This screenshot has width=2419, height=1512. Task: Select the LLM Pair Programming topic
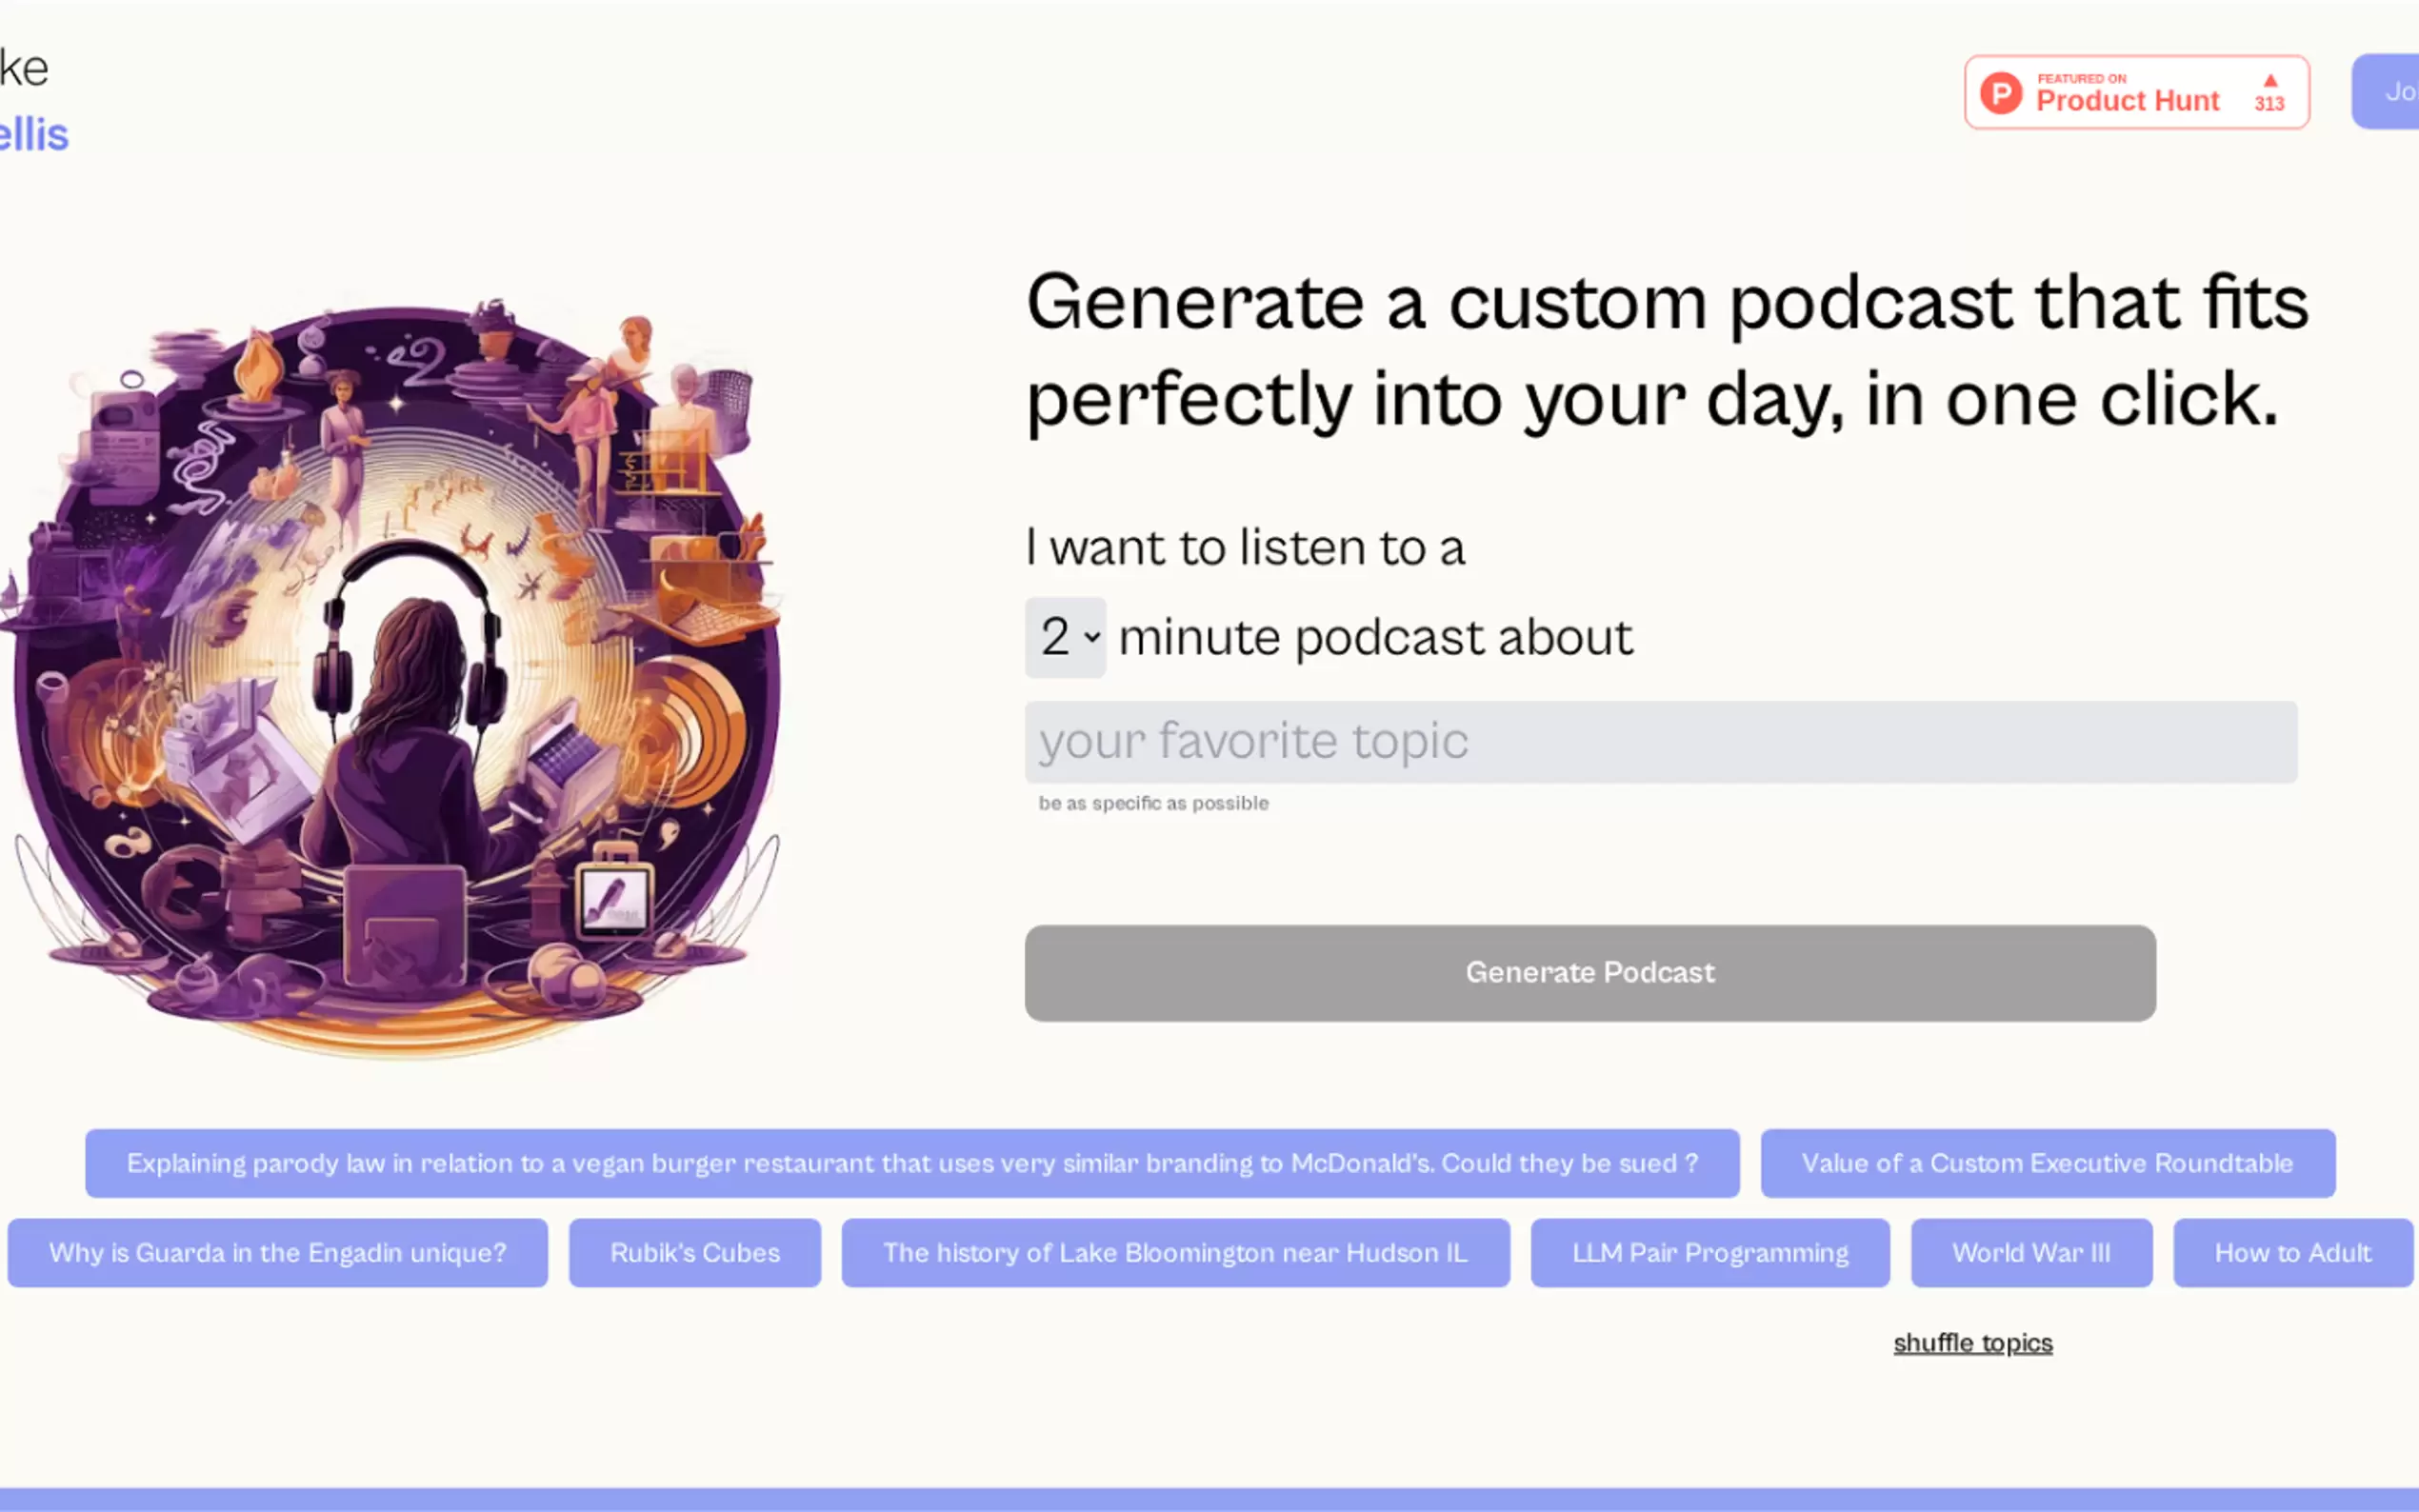coord(1709,1253)
